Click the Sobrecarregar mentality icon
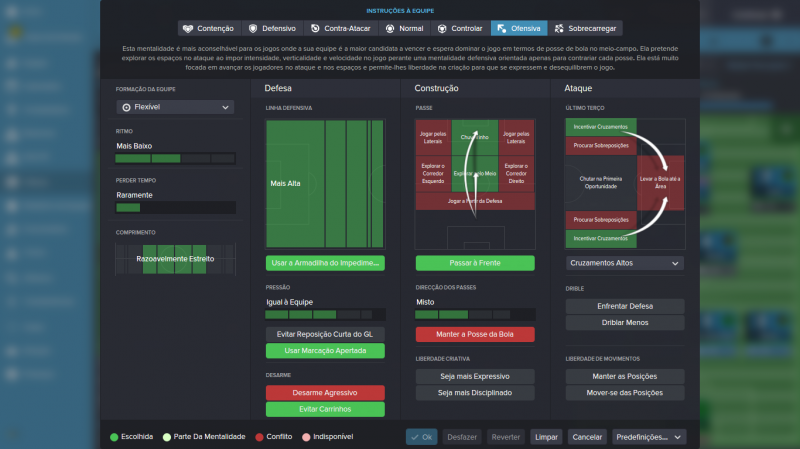 pos(559,28)
